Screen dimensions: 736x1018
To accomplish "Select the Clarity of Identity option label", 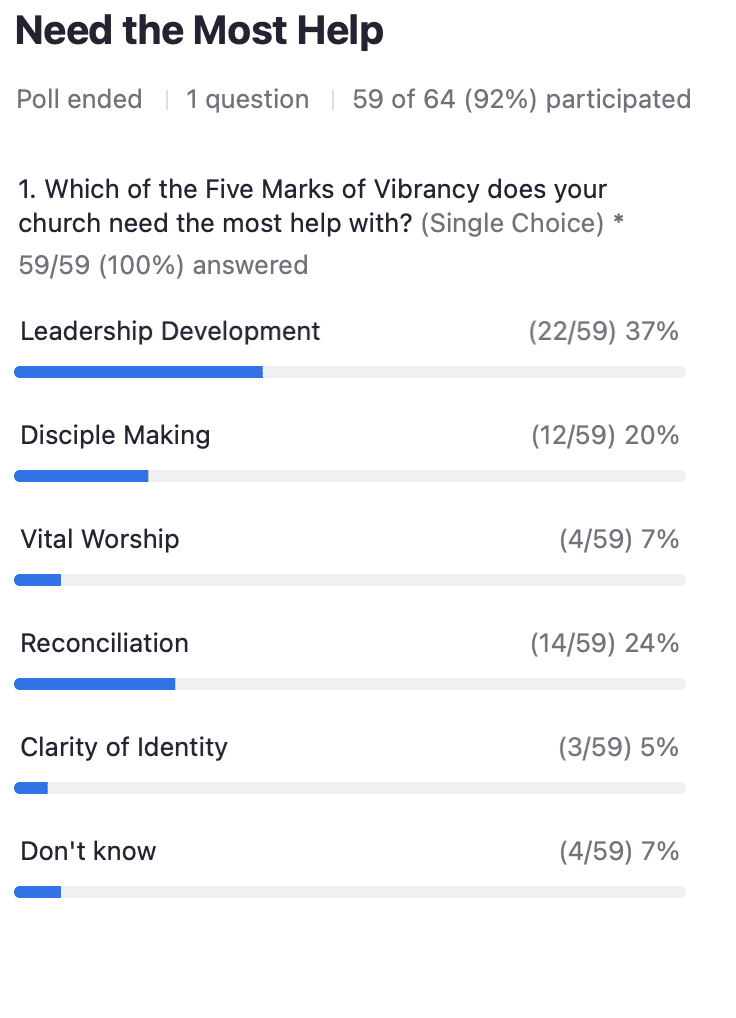I will [x=124, y=747].
